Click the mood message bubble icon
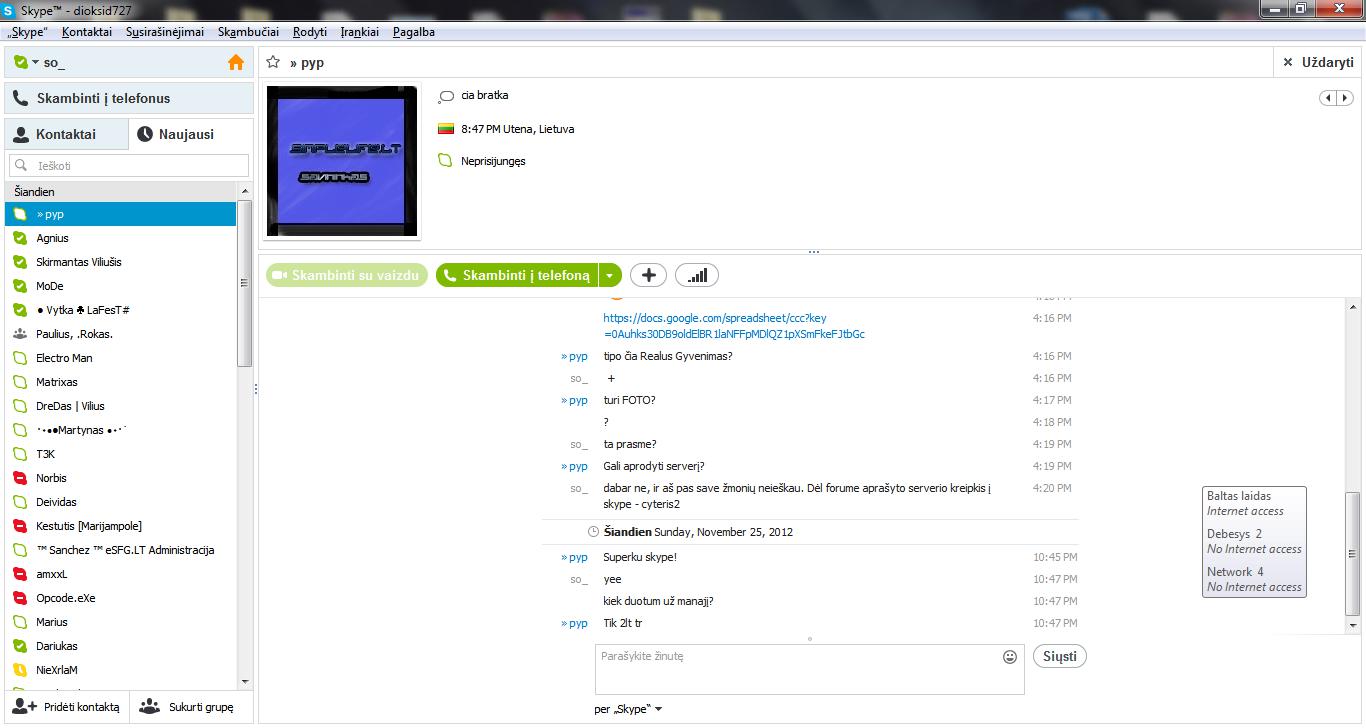Image resolution: width=1366 pixels, height=728 pixels. pyautogui.click(x=446, y=96)
